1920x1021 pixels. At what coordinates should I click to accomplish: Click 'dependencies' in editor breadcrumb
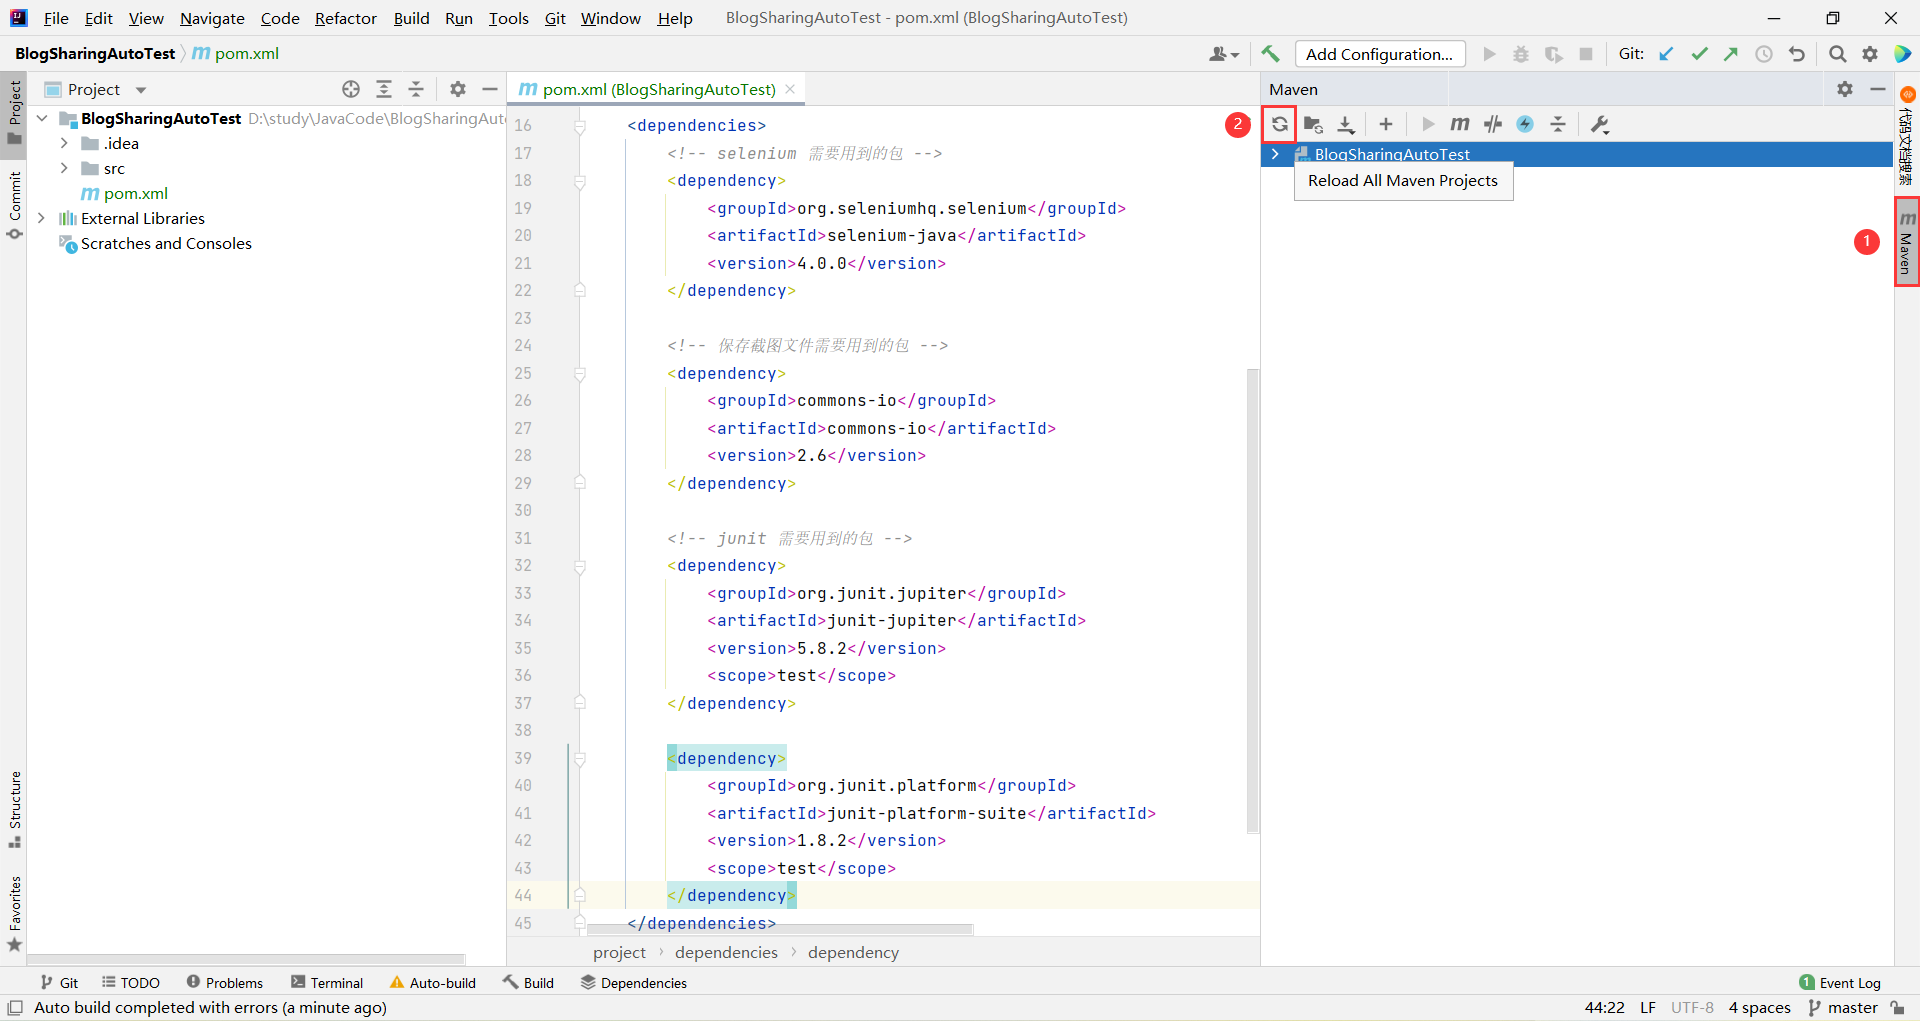pos(726,952)
